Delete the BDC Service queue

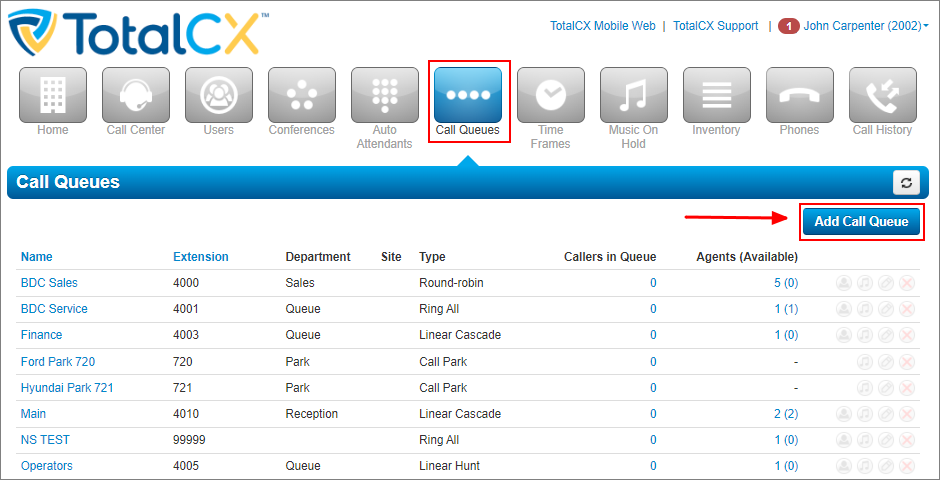coord(907,309)
